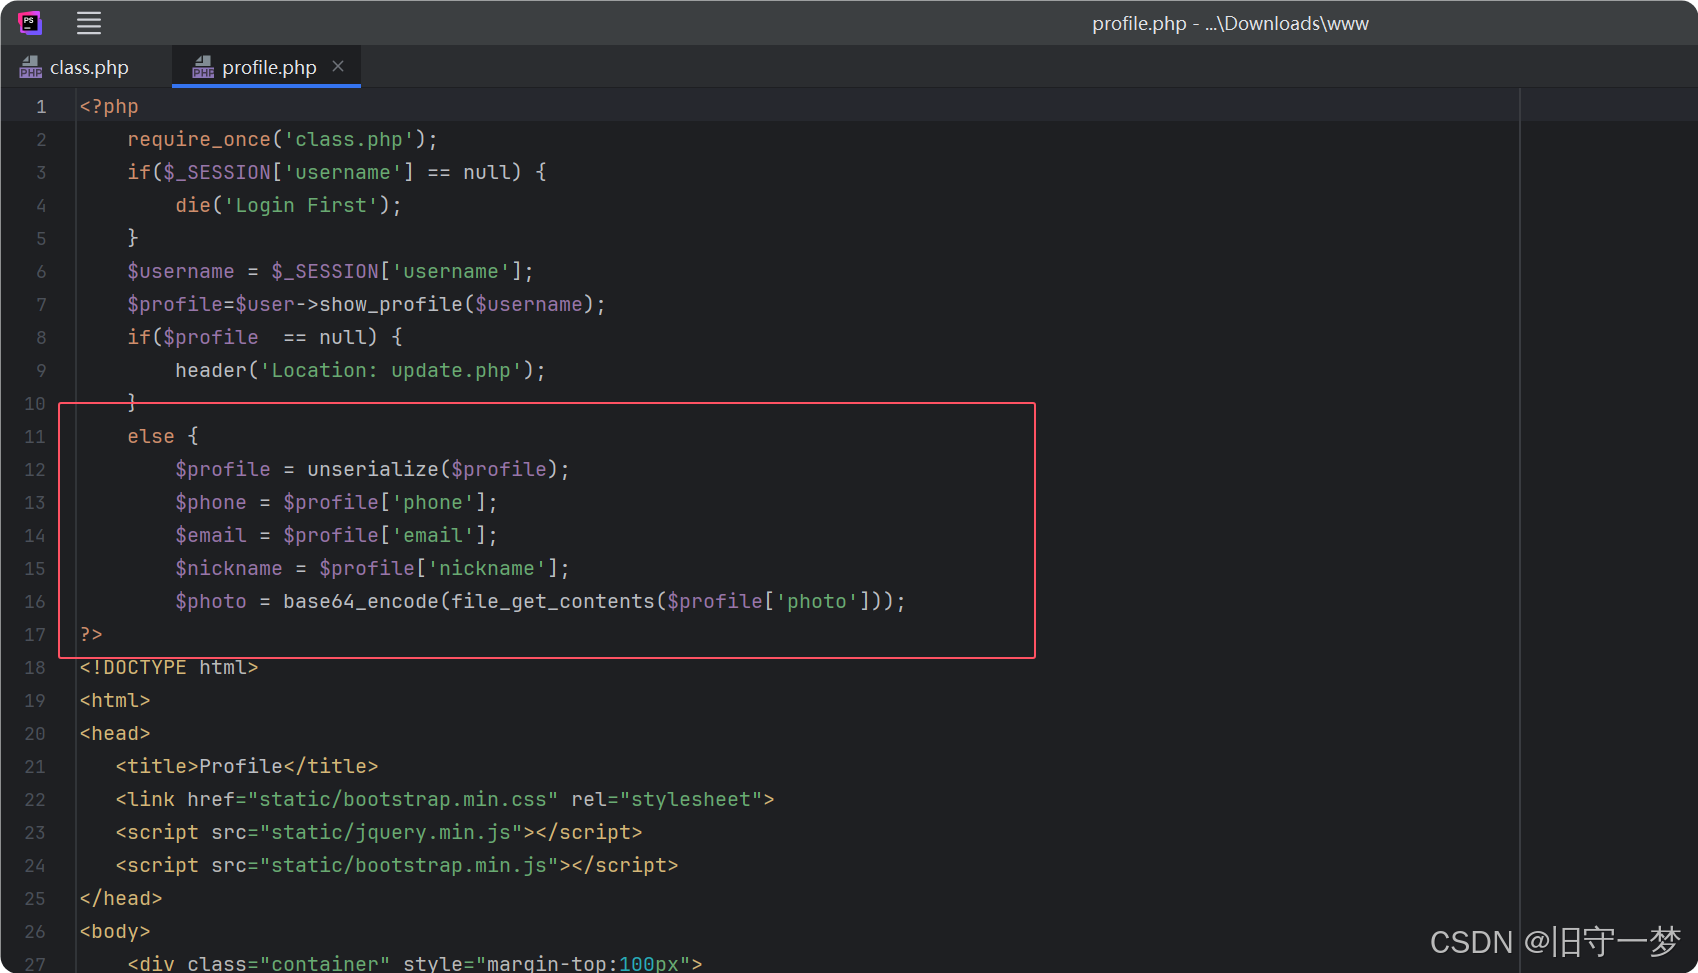
Task: Click the if($profile == null) condition line
Action: coord(264,338)
